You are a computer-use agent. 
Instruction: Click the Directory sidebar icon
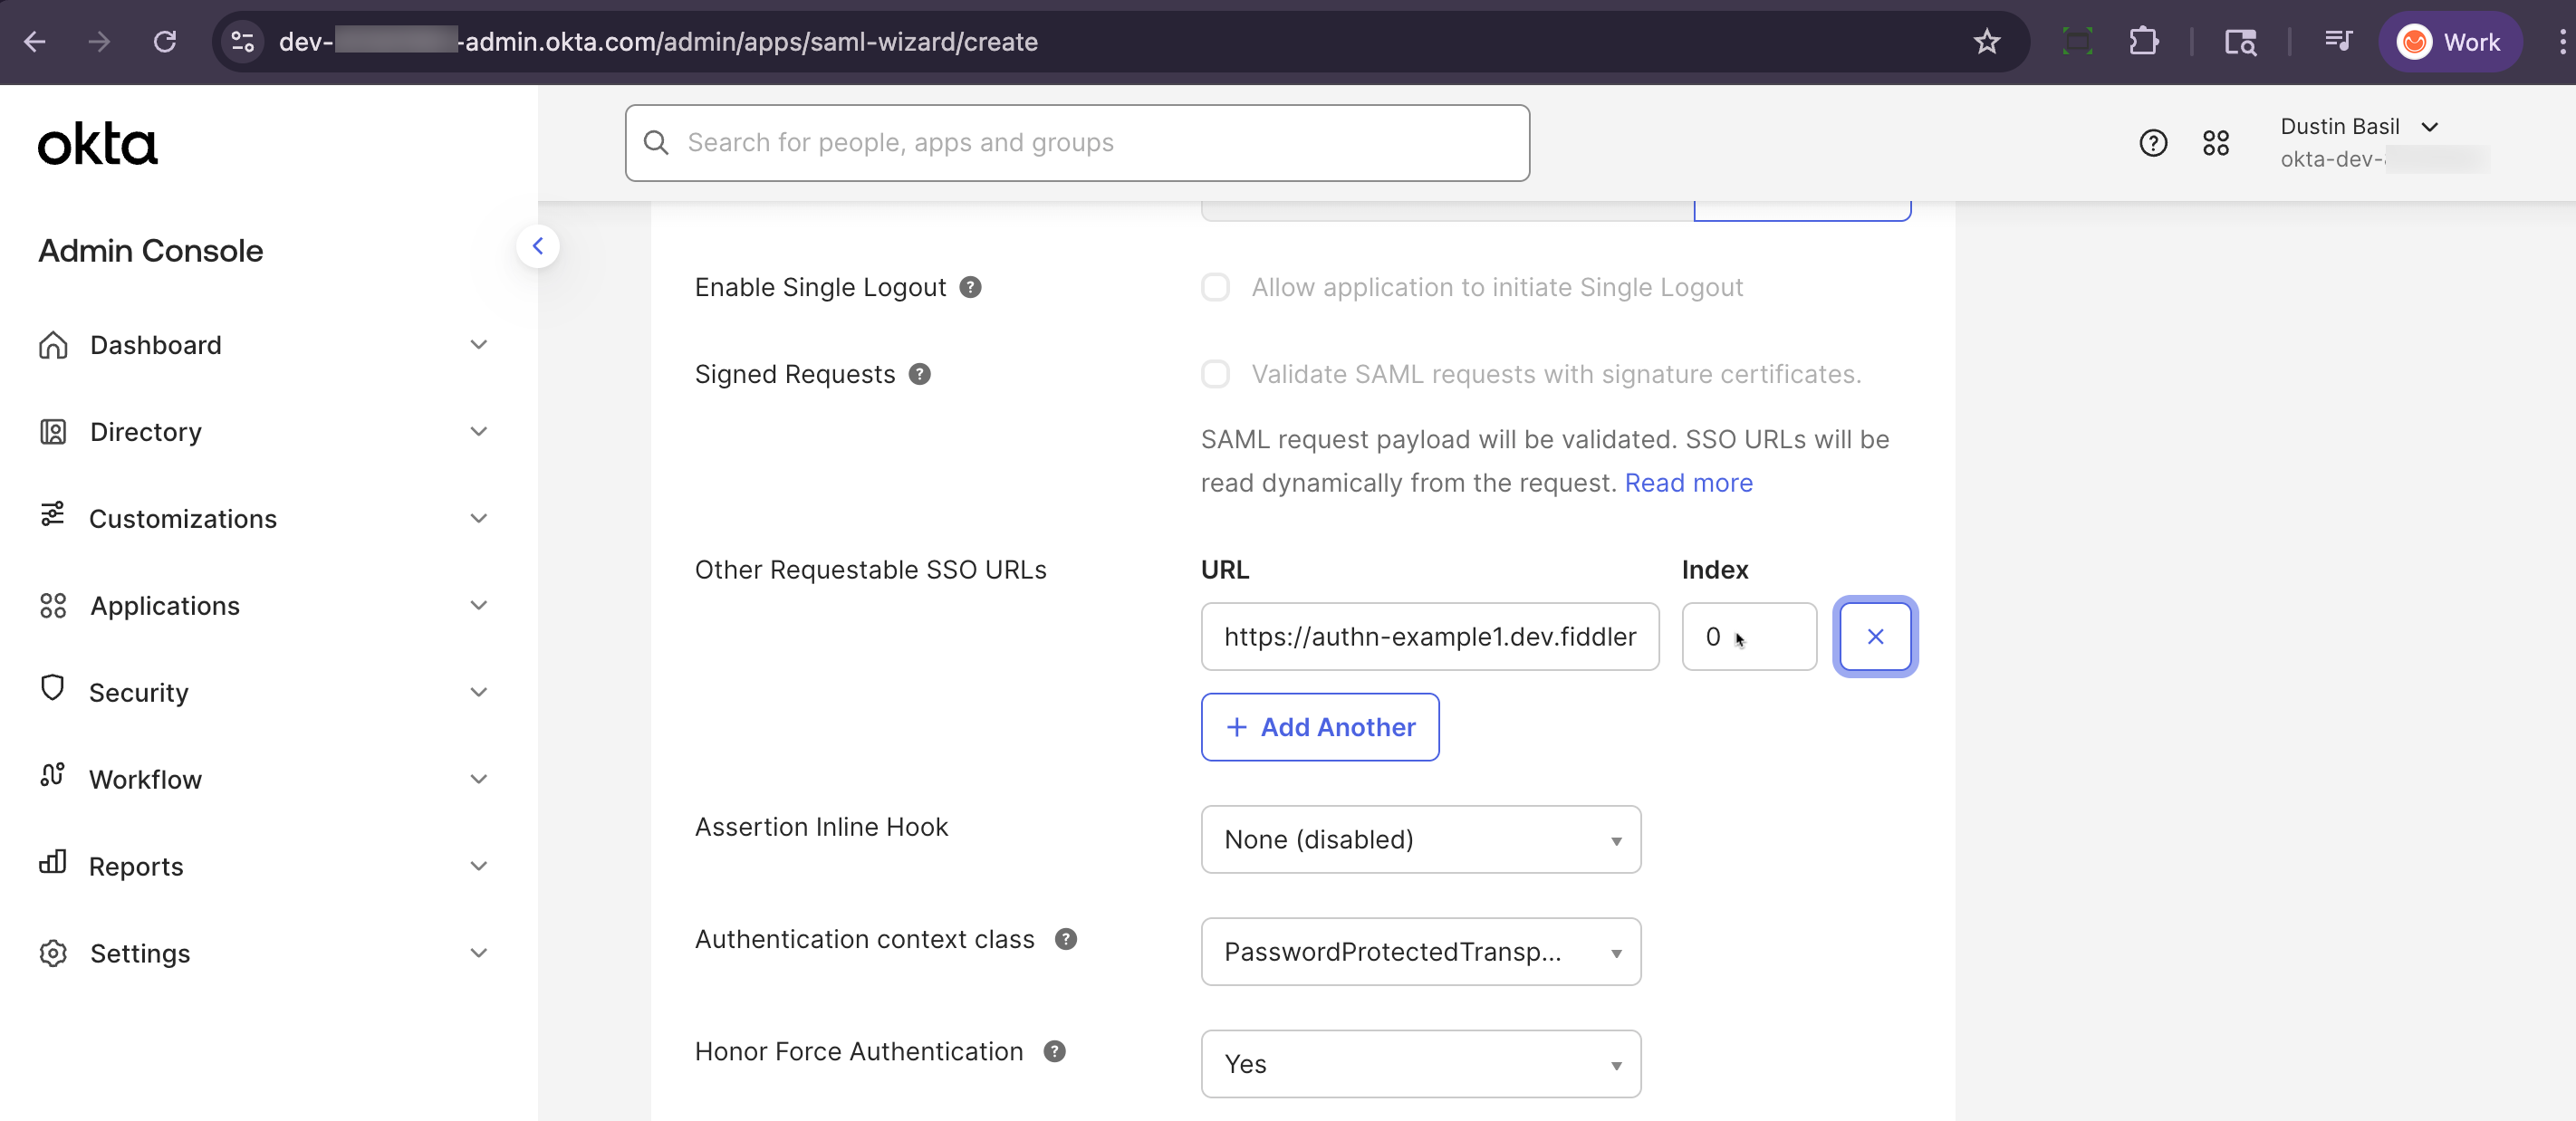(54, 431)
